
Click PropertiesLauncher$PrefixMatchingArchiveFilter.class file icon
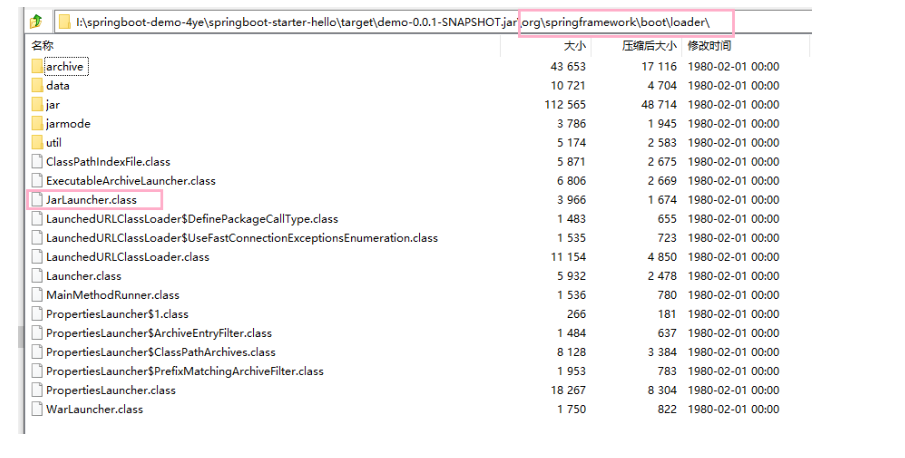click(38, 371)
